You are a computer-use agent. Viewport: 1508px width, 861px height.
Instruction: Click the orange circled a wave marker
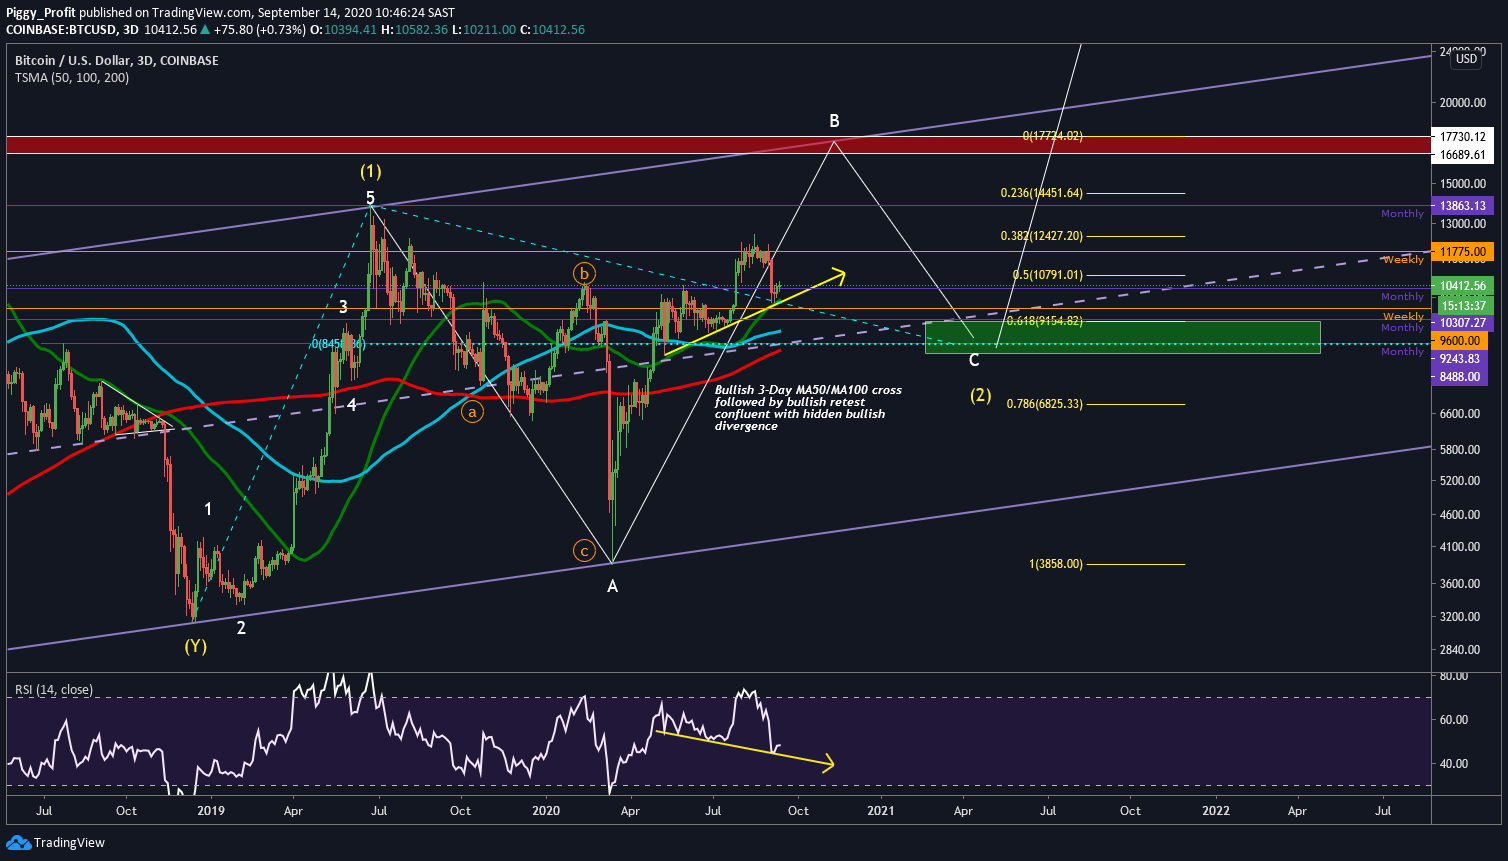pyautogui.click(x=472, y=411)
